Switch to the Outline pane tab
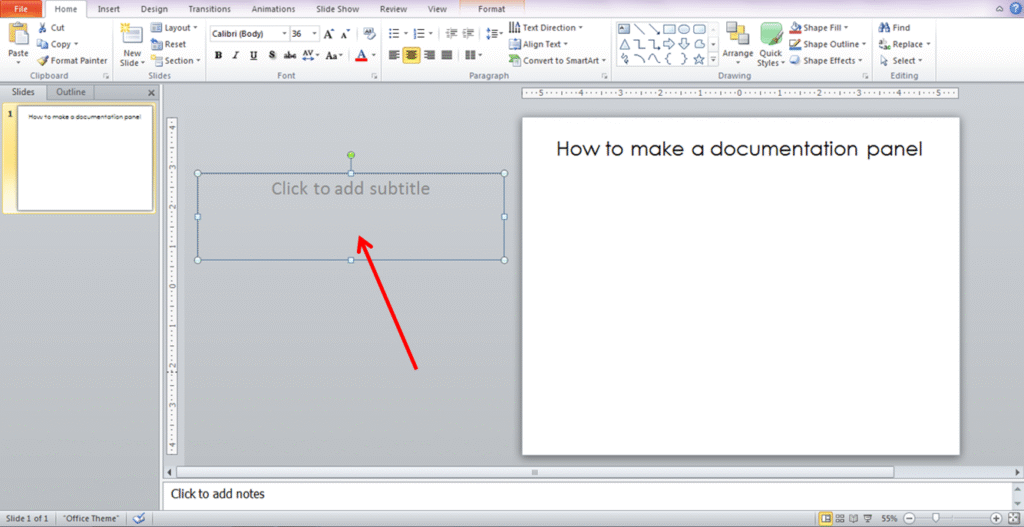 [71, 92]
